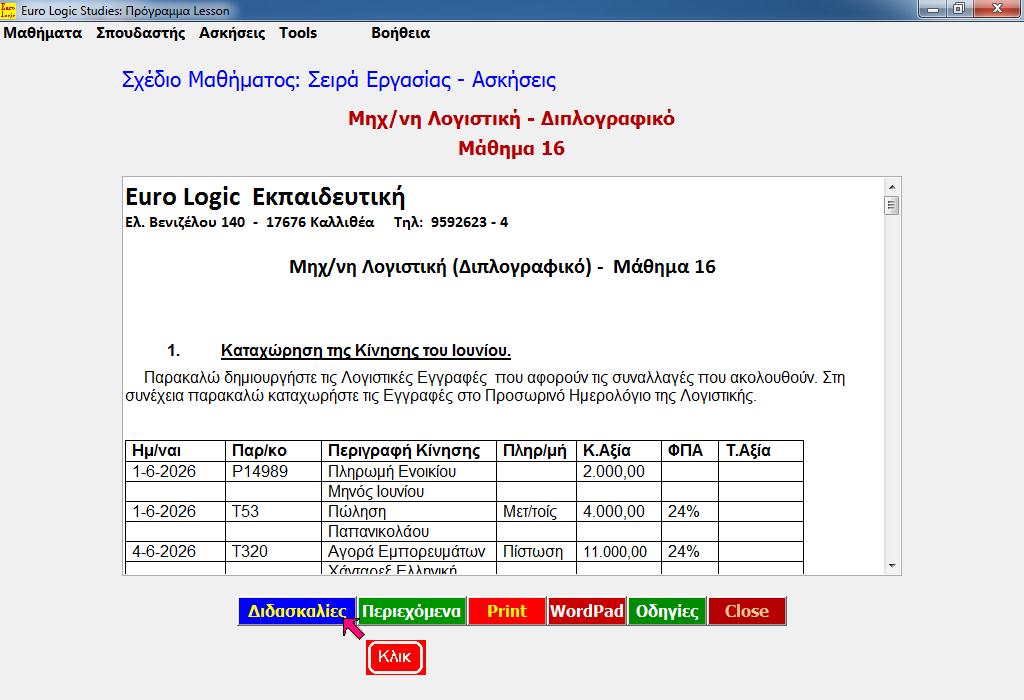Click the underlined heading Καταχώρηση της Κίνησης του Ιουνίου

[365, 351]
